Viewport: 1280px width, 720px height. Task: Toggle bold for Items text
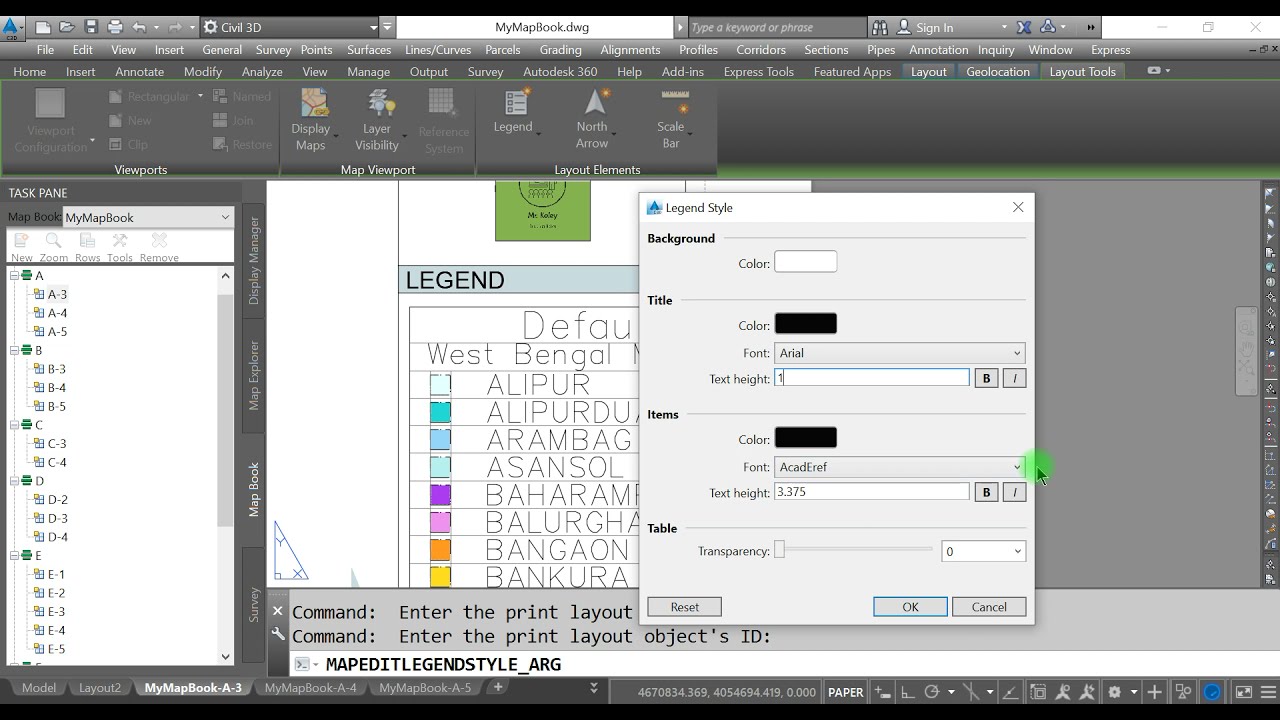point(986,492)
